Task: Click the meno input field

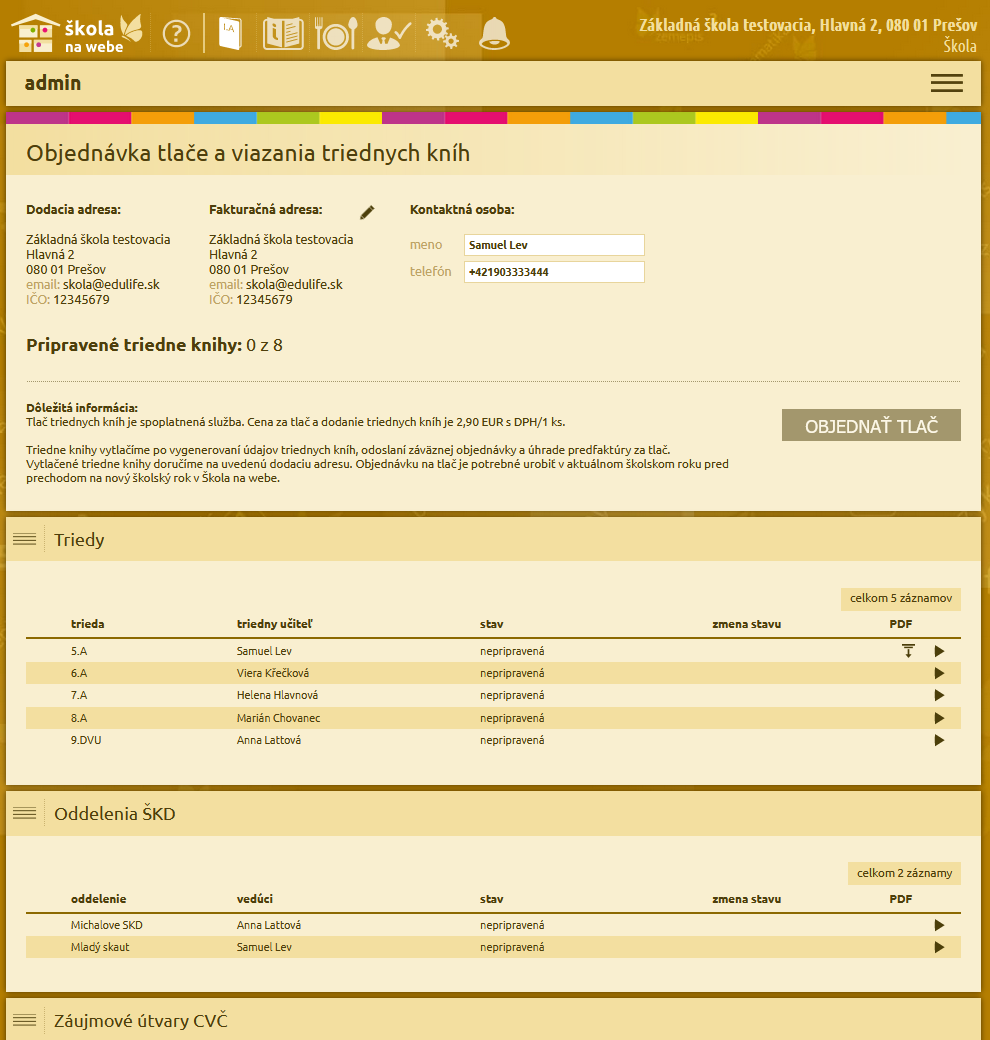Action: tap(554, 245)
